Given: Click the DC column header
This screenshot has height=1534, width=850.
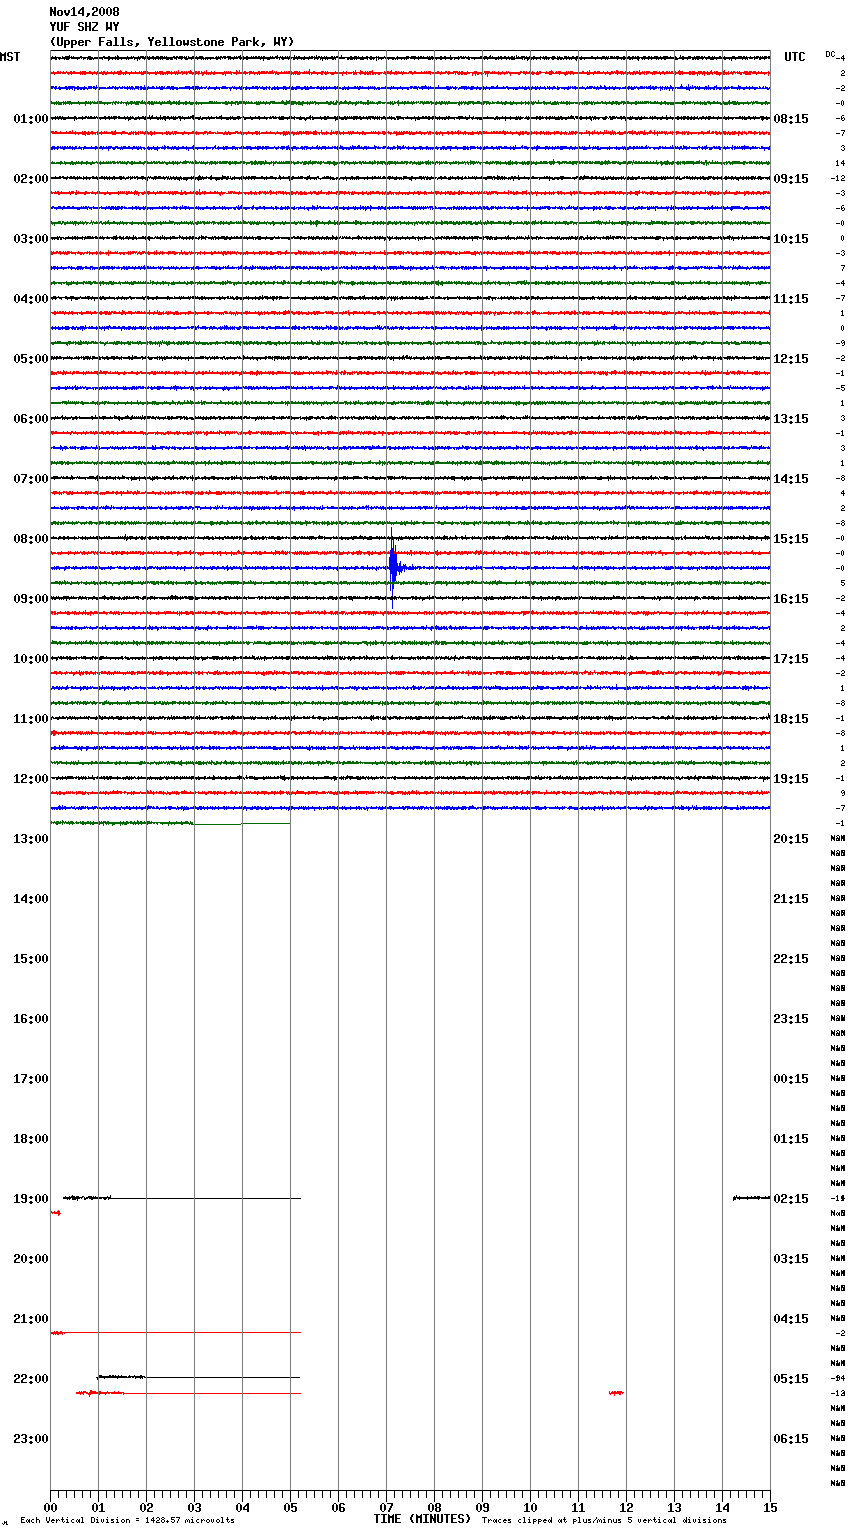Looking at the screenshot, I should tap(830, 54).
